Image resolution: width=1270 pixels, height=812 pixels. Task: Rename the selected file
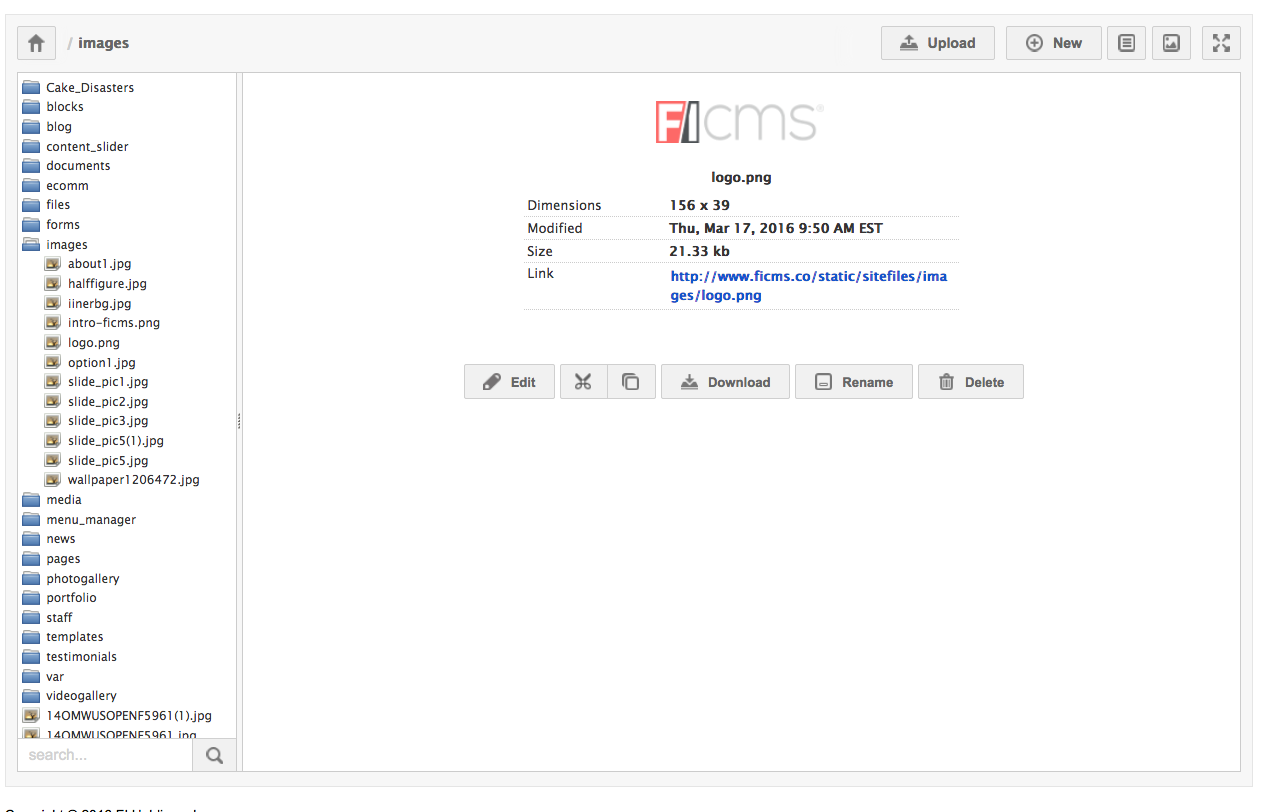click(x=854, y=382)
